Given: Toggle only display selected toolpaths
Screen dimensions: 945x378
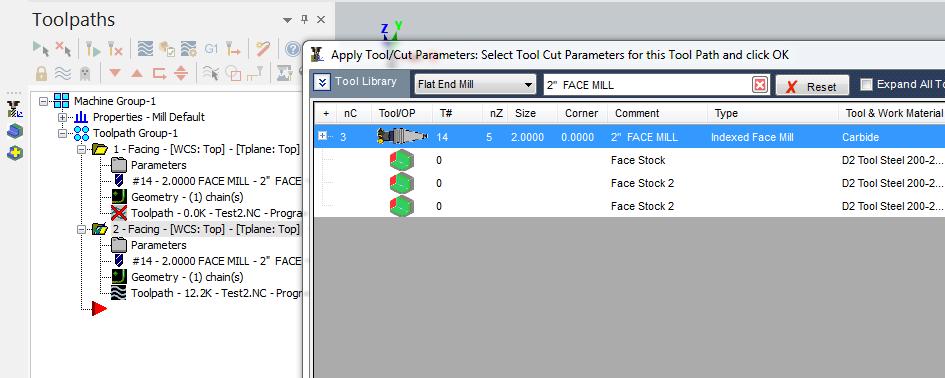Looking at the screenshot, I should click(211, 74).
